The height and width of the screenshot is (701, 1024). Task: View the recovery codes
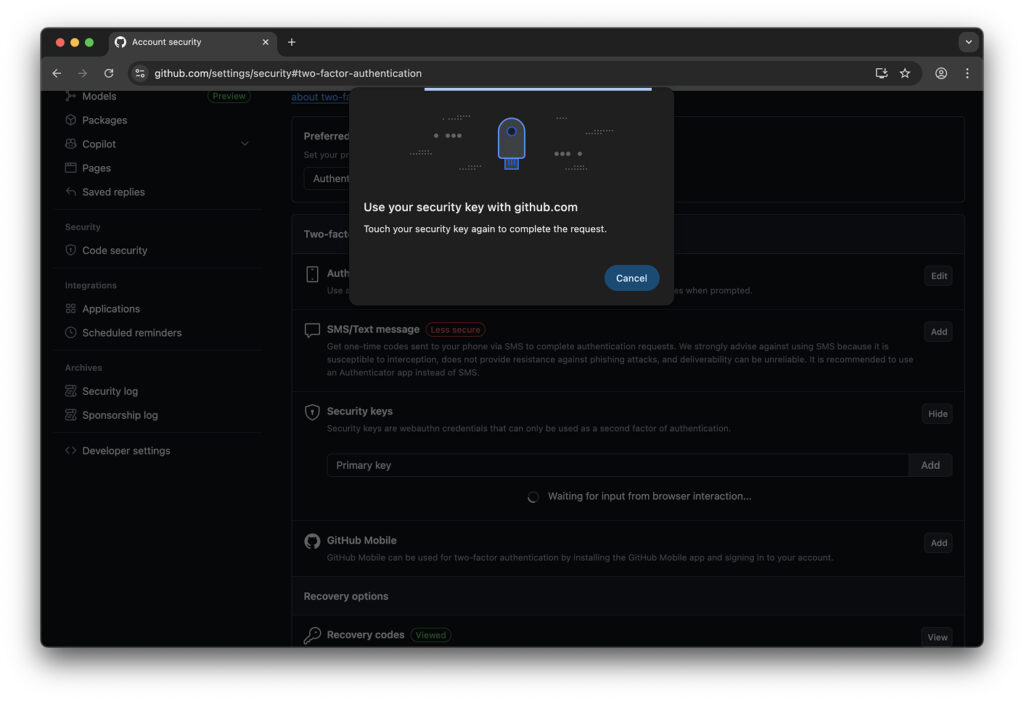937,637
